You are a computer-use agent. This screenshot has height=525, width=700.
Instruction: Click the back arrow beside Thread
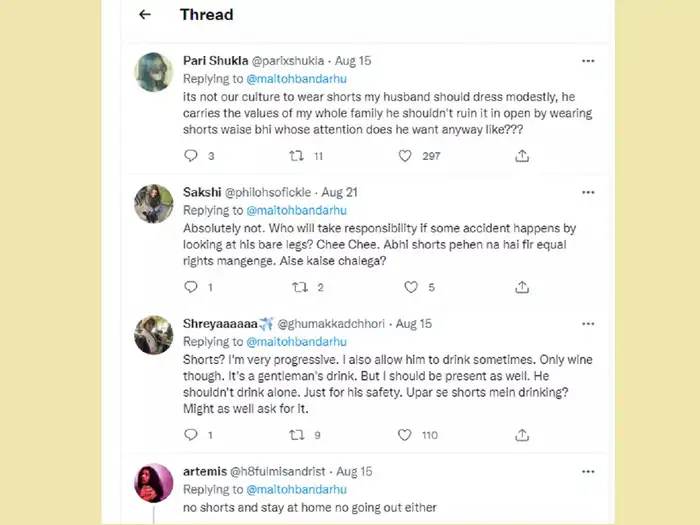pos(145,15)
